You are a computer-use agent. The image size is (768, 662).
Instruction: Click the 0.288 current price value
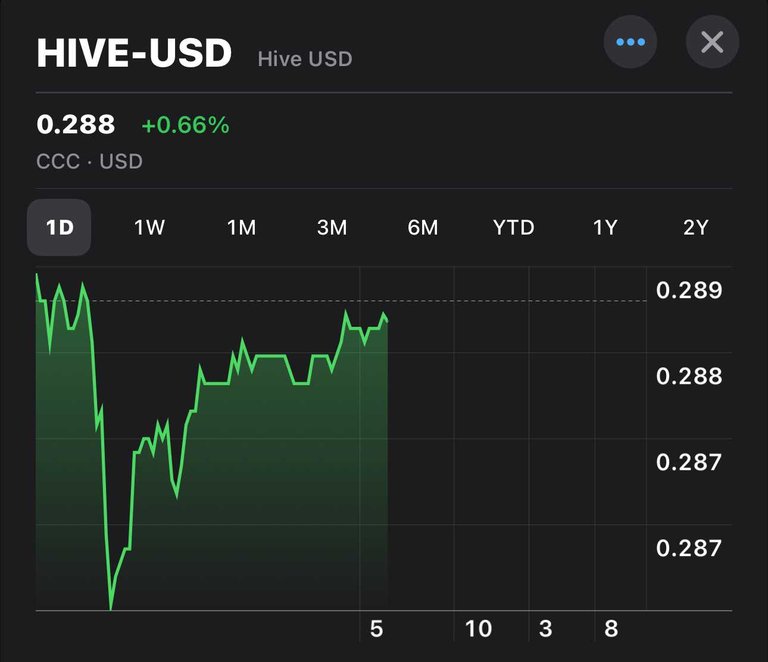[x=76, y=125]
